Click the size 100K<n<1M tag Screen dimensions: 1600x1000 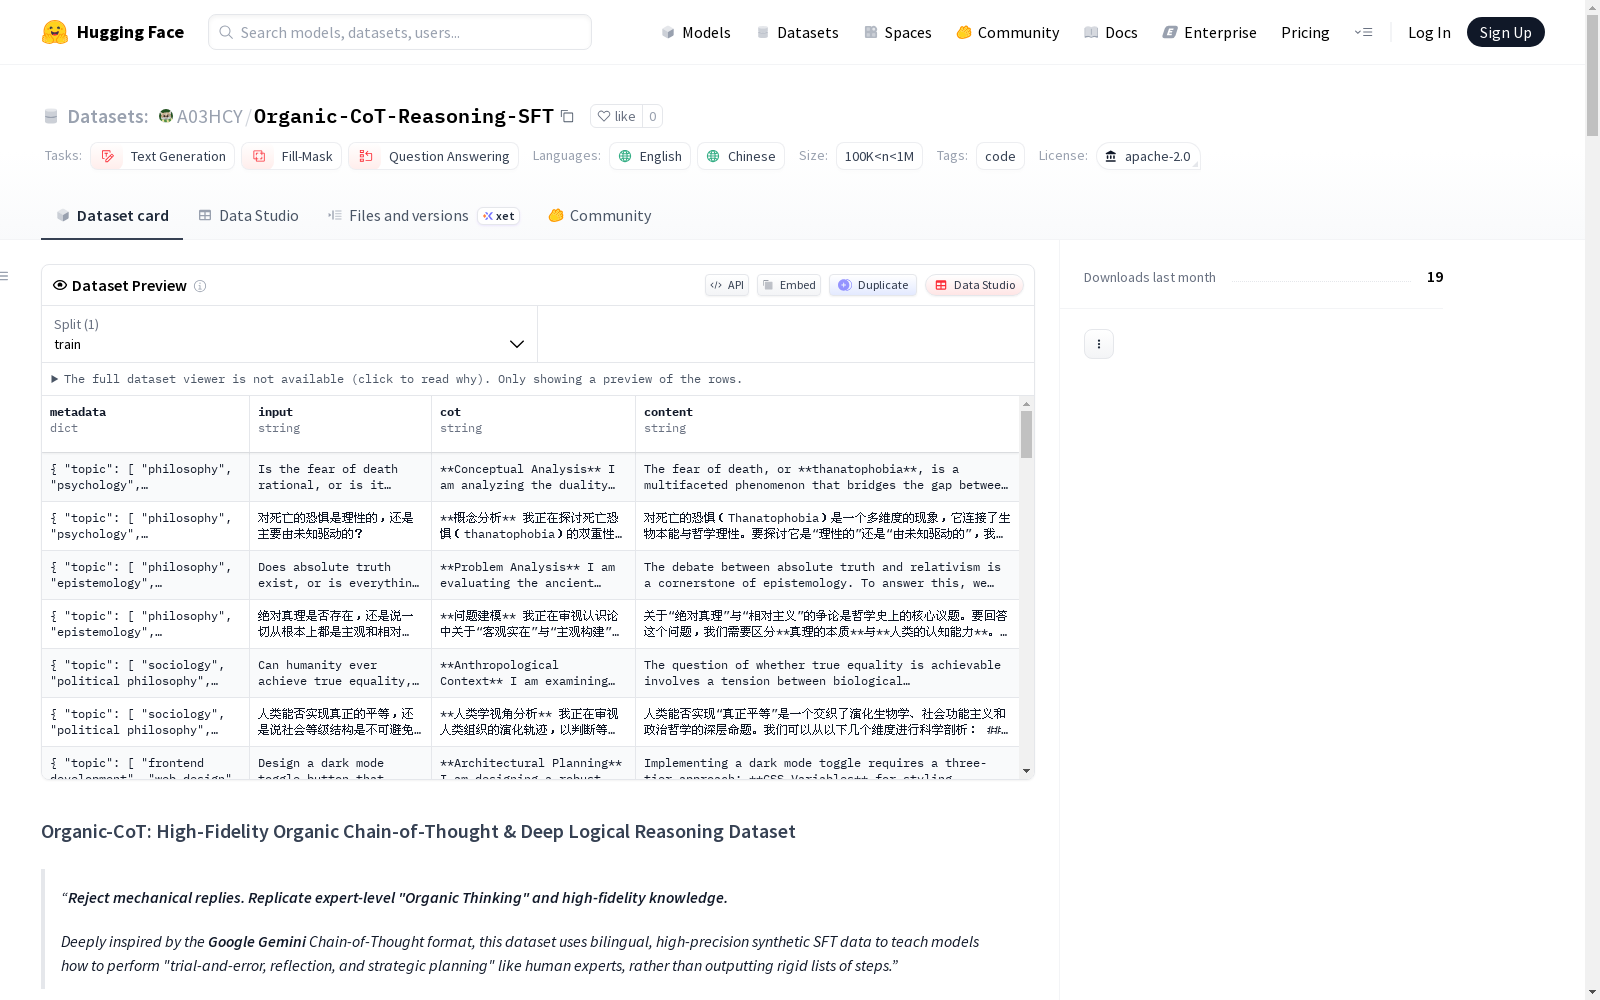tap(879, 156)
